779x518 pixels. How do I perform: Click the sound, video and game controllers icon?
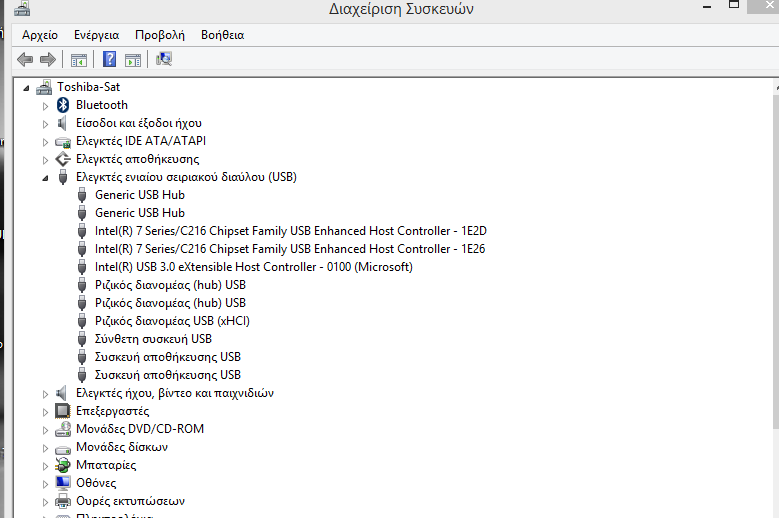(x=61, y=393)
